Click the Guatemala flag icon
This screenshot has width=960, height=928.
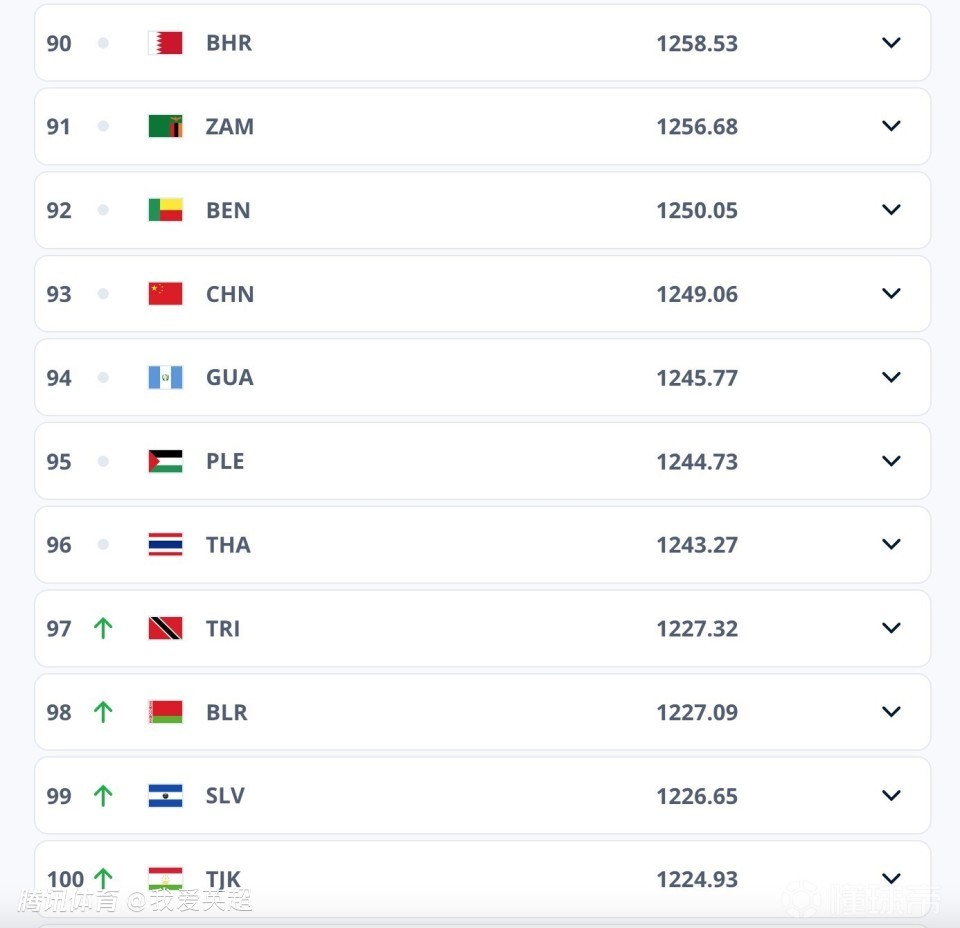[x=165, y=377]
